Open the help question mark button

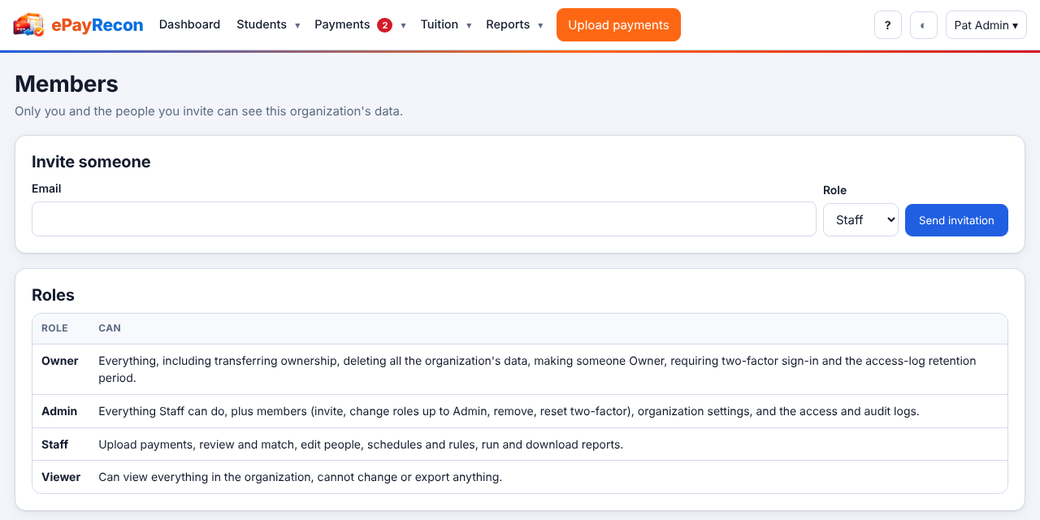[x=887, y=25]
